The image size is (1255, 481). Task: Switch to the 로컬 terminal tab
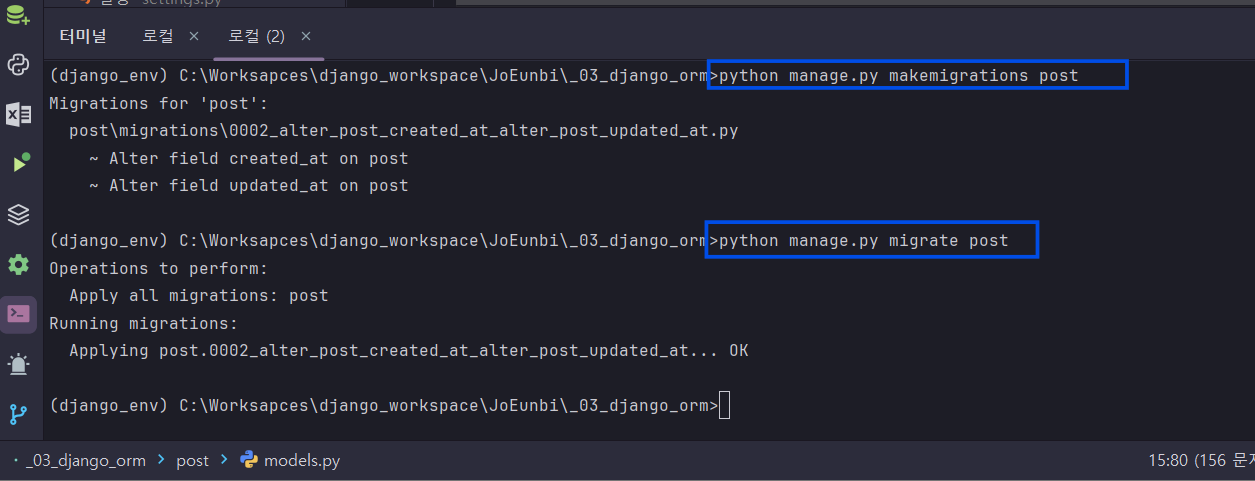tap(157, 36)
